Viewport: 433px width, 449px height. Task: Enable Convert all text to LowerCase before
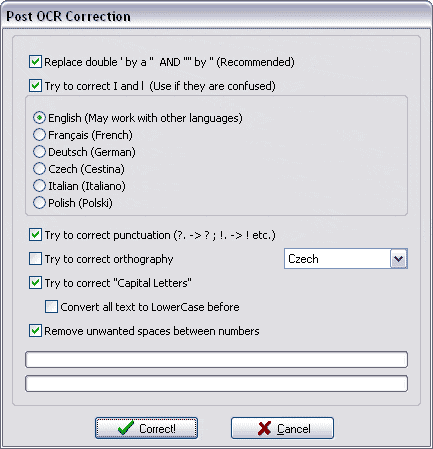pyautogui.click(x=51, y=307)
